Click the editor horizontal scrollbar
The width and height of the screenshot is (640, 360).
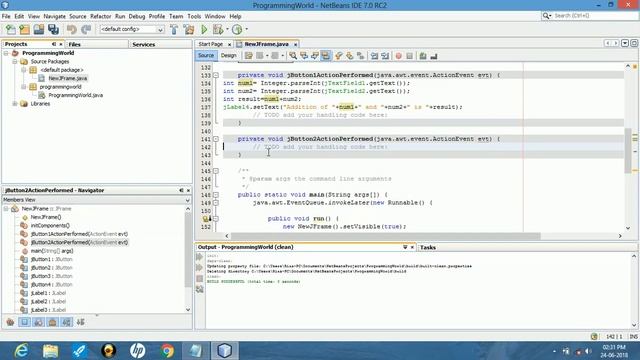(385, 236)
